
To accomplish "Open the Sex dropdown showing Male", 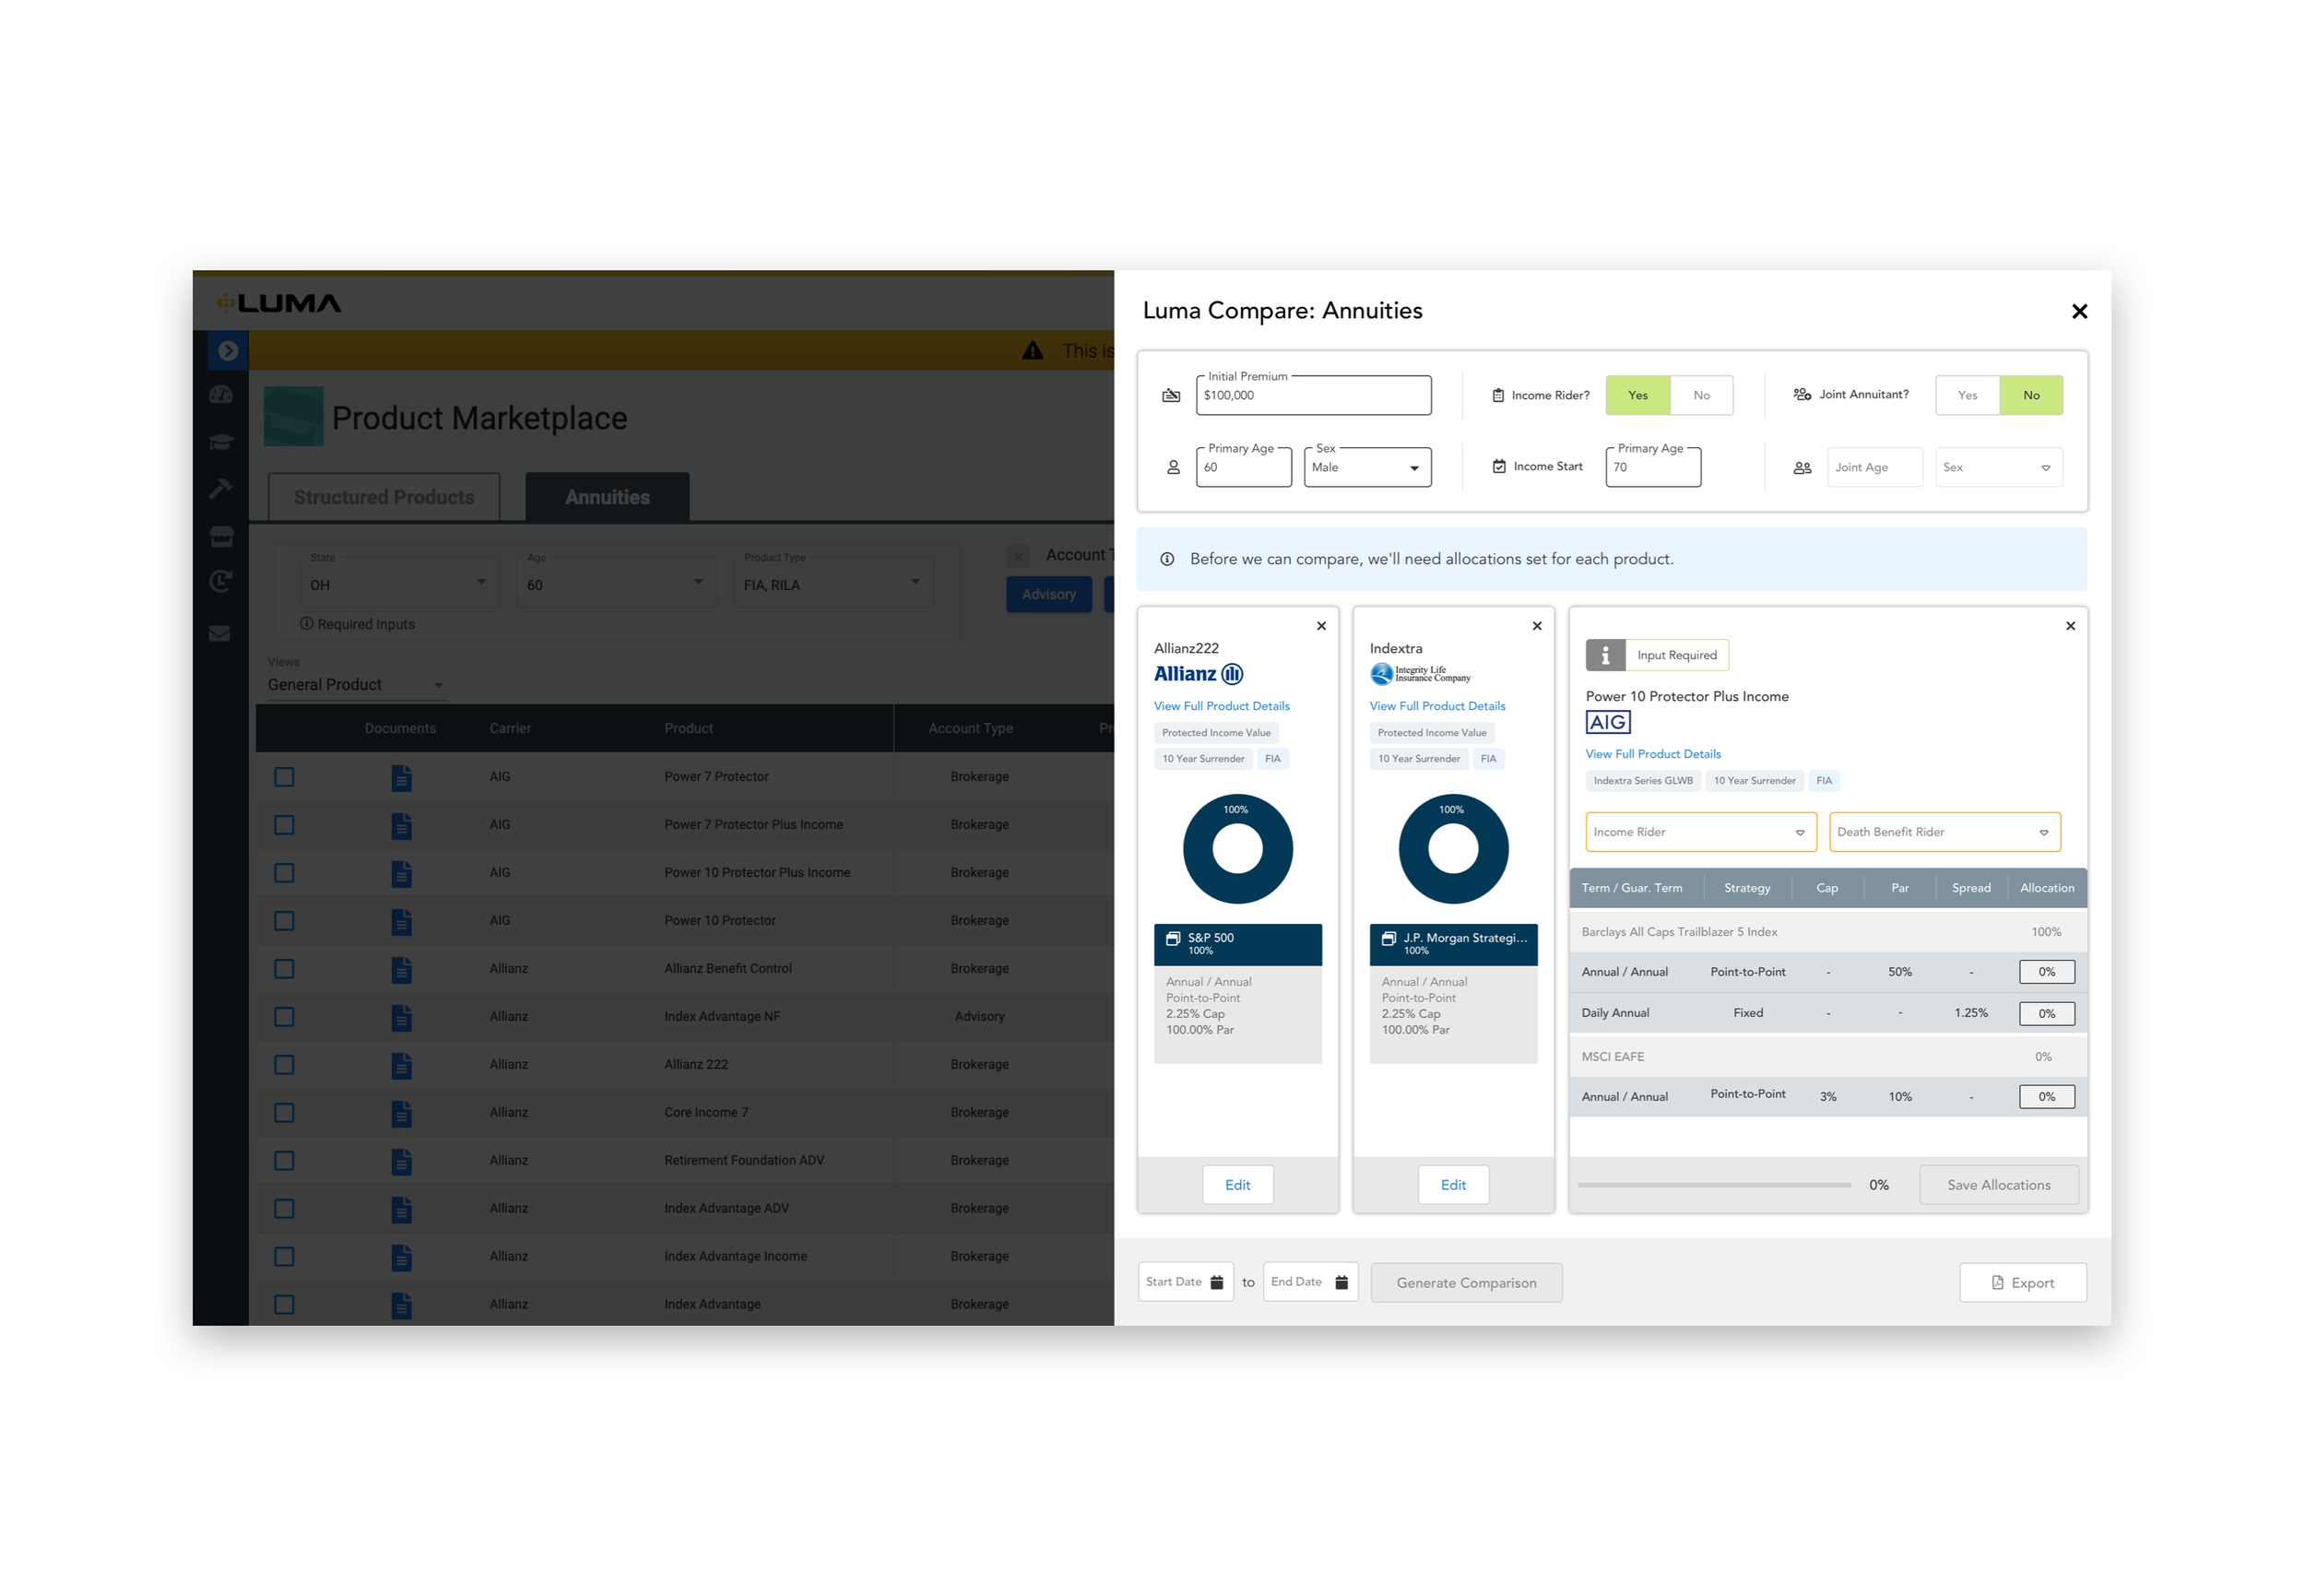I will (x=1366, y=467).
